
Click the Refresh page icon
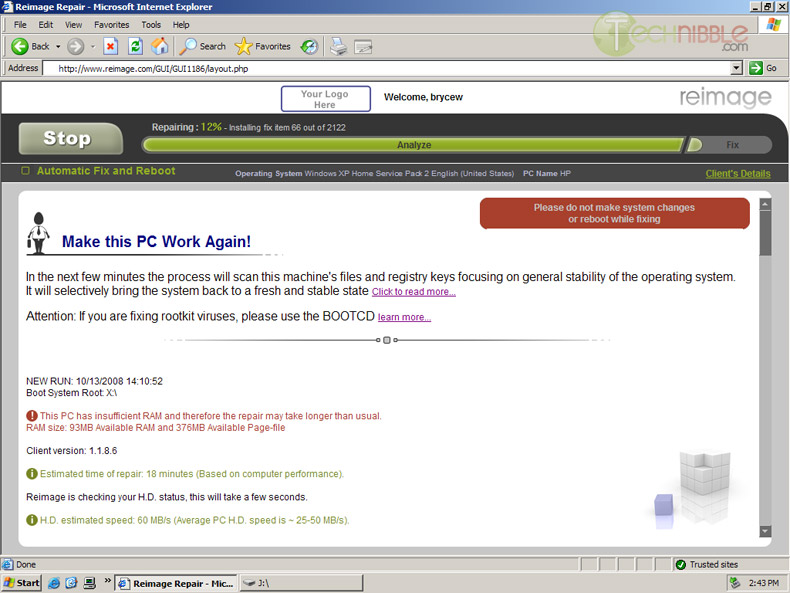pyautogui.click(x=136, y=46)
